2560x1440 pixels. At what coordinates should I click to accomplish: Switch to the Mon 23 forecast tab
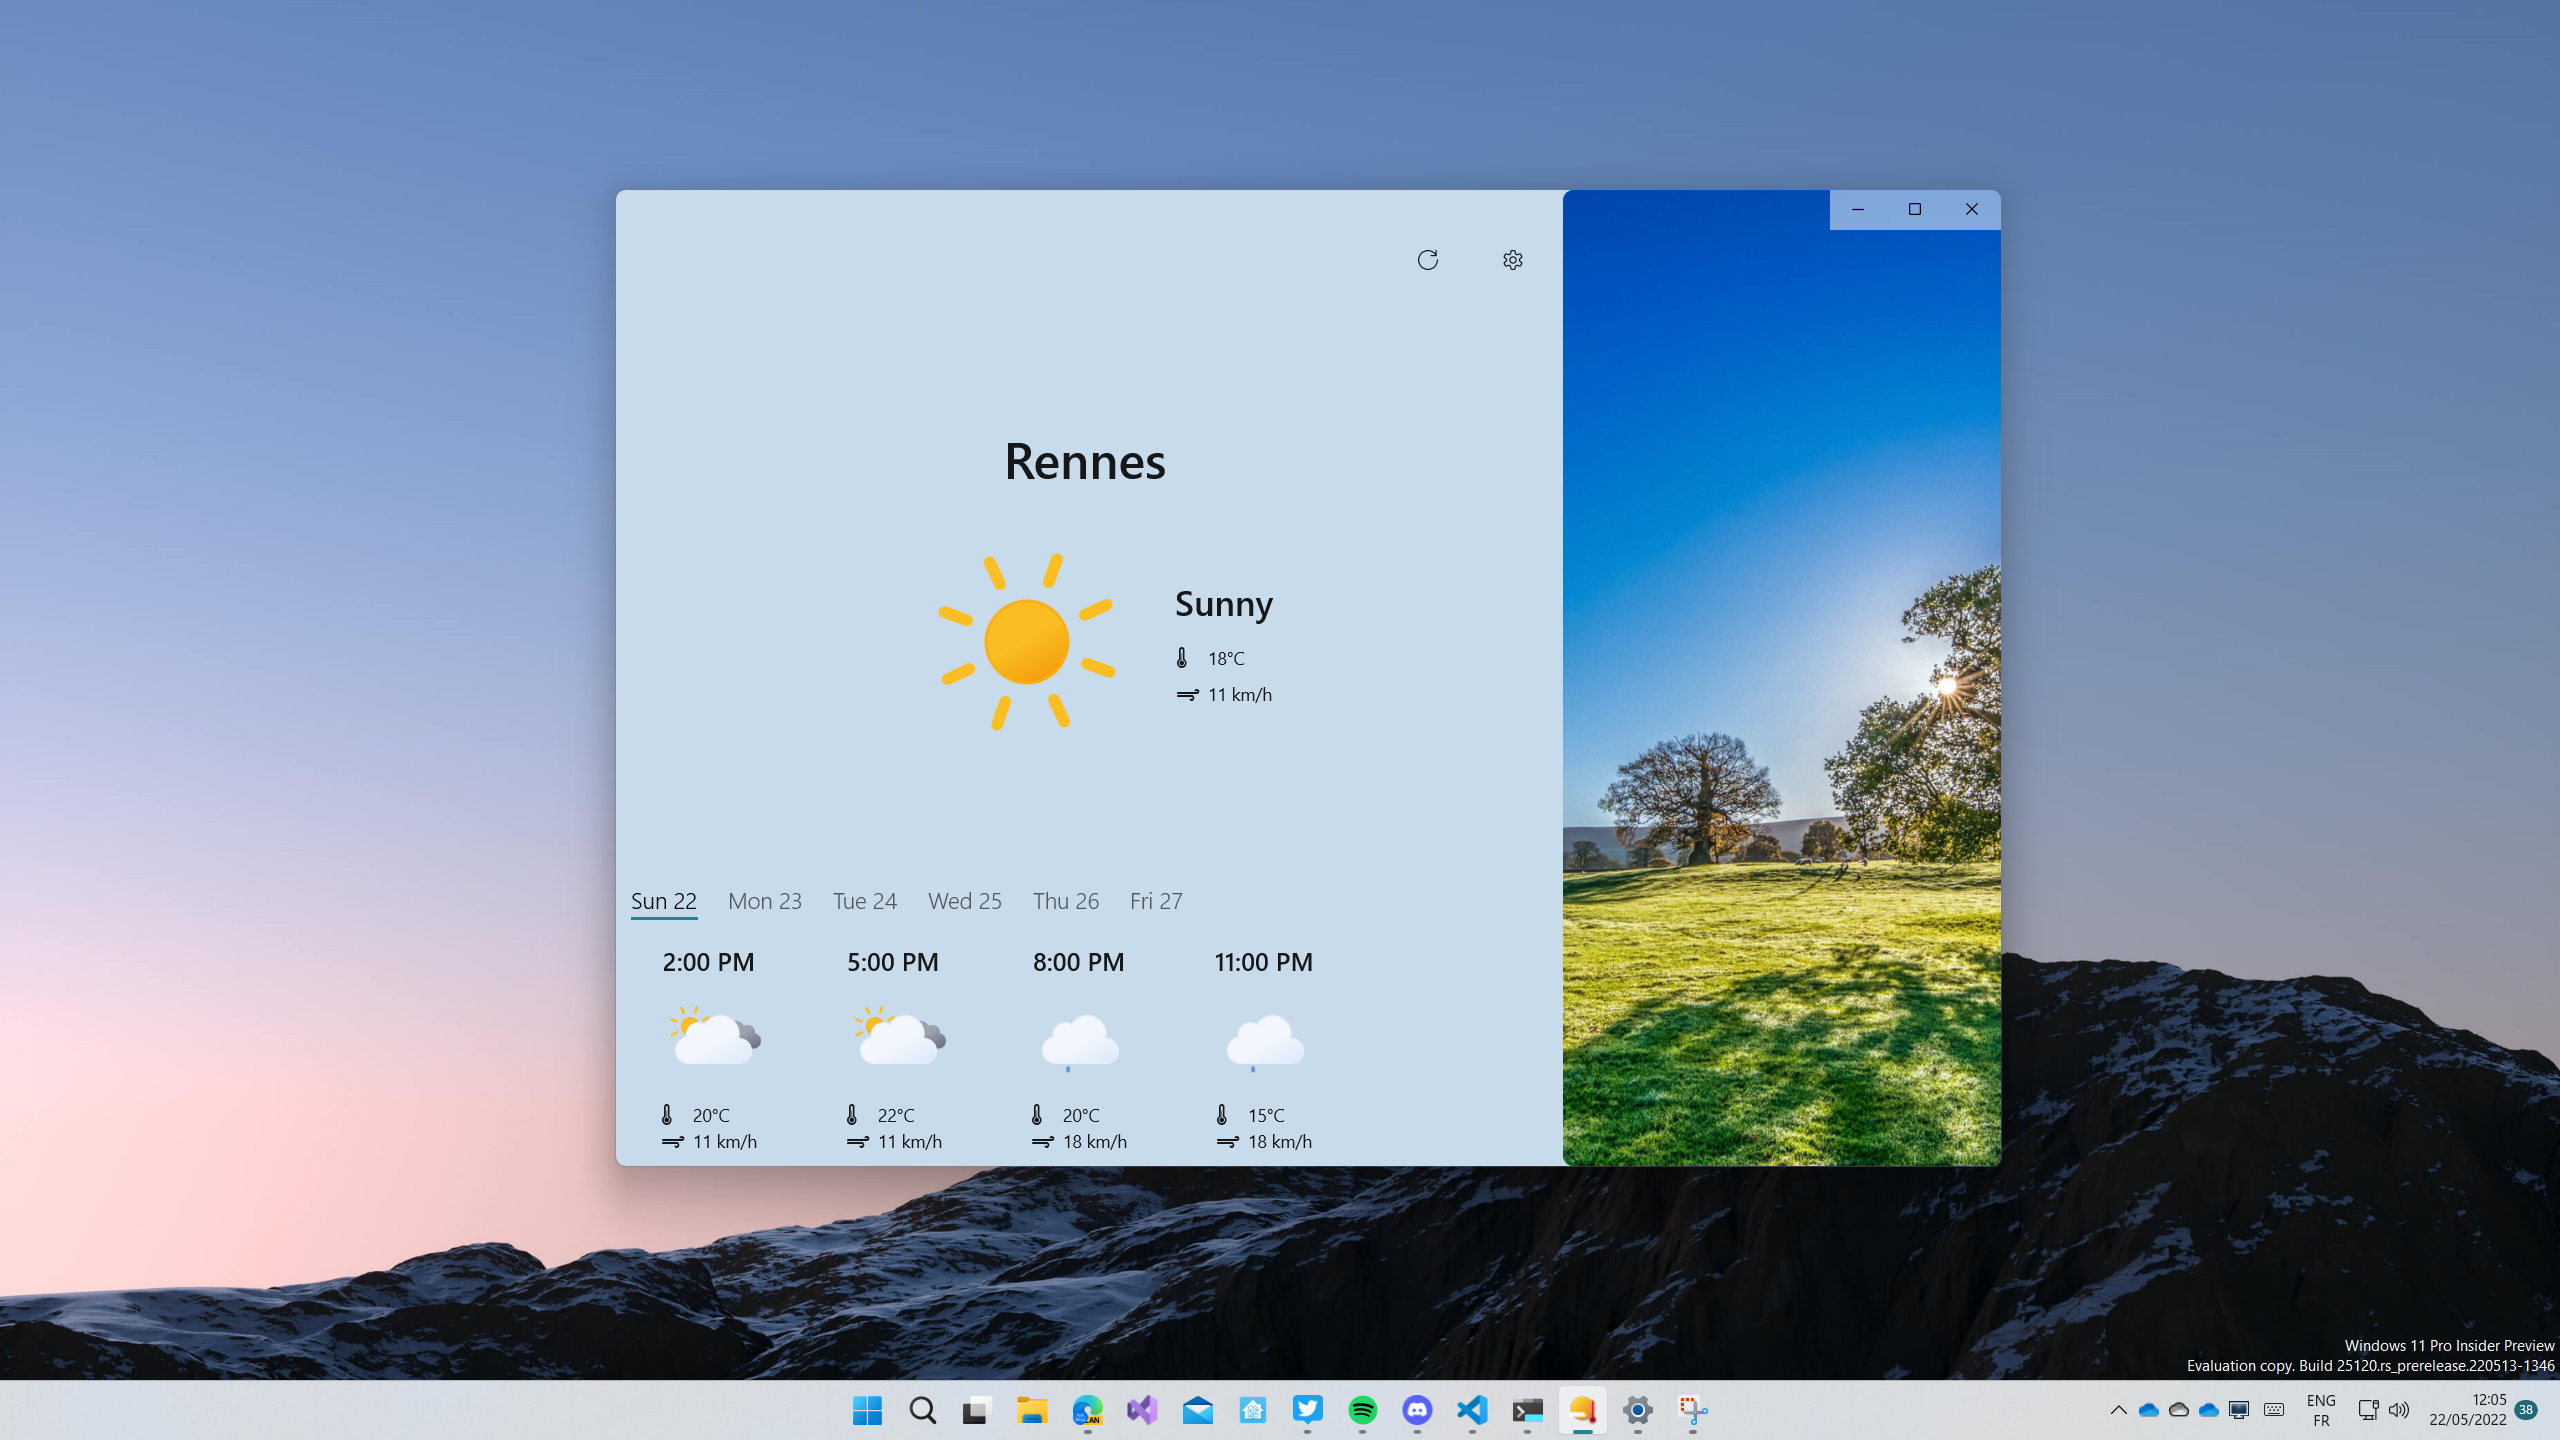pyautogui.click(x=764, y=901)
